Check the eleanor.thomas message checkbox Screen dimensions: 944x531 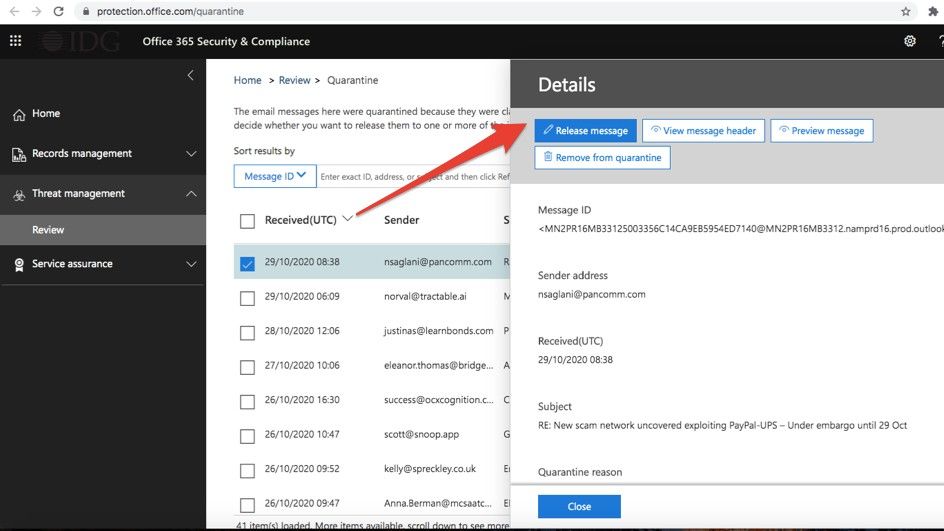pyautogui.click(x=247, y=367)
